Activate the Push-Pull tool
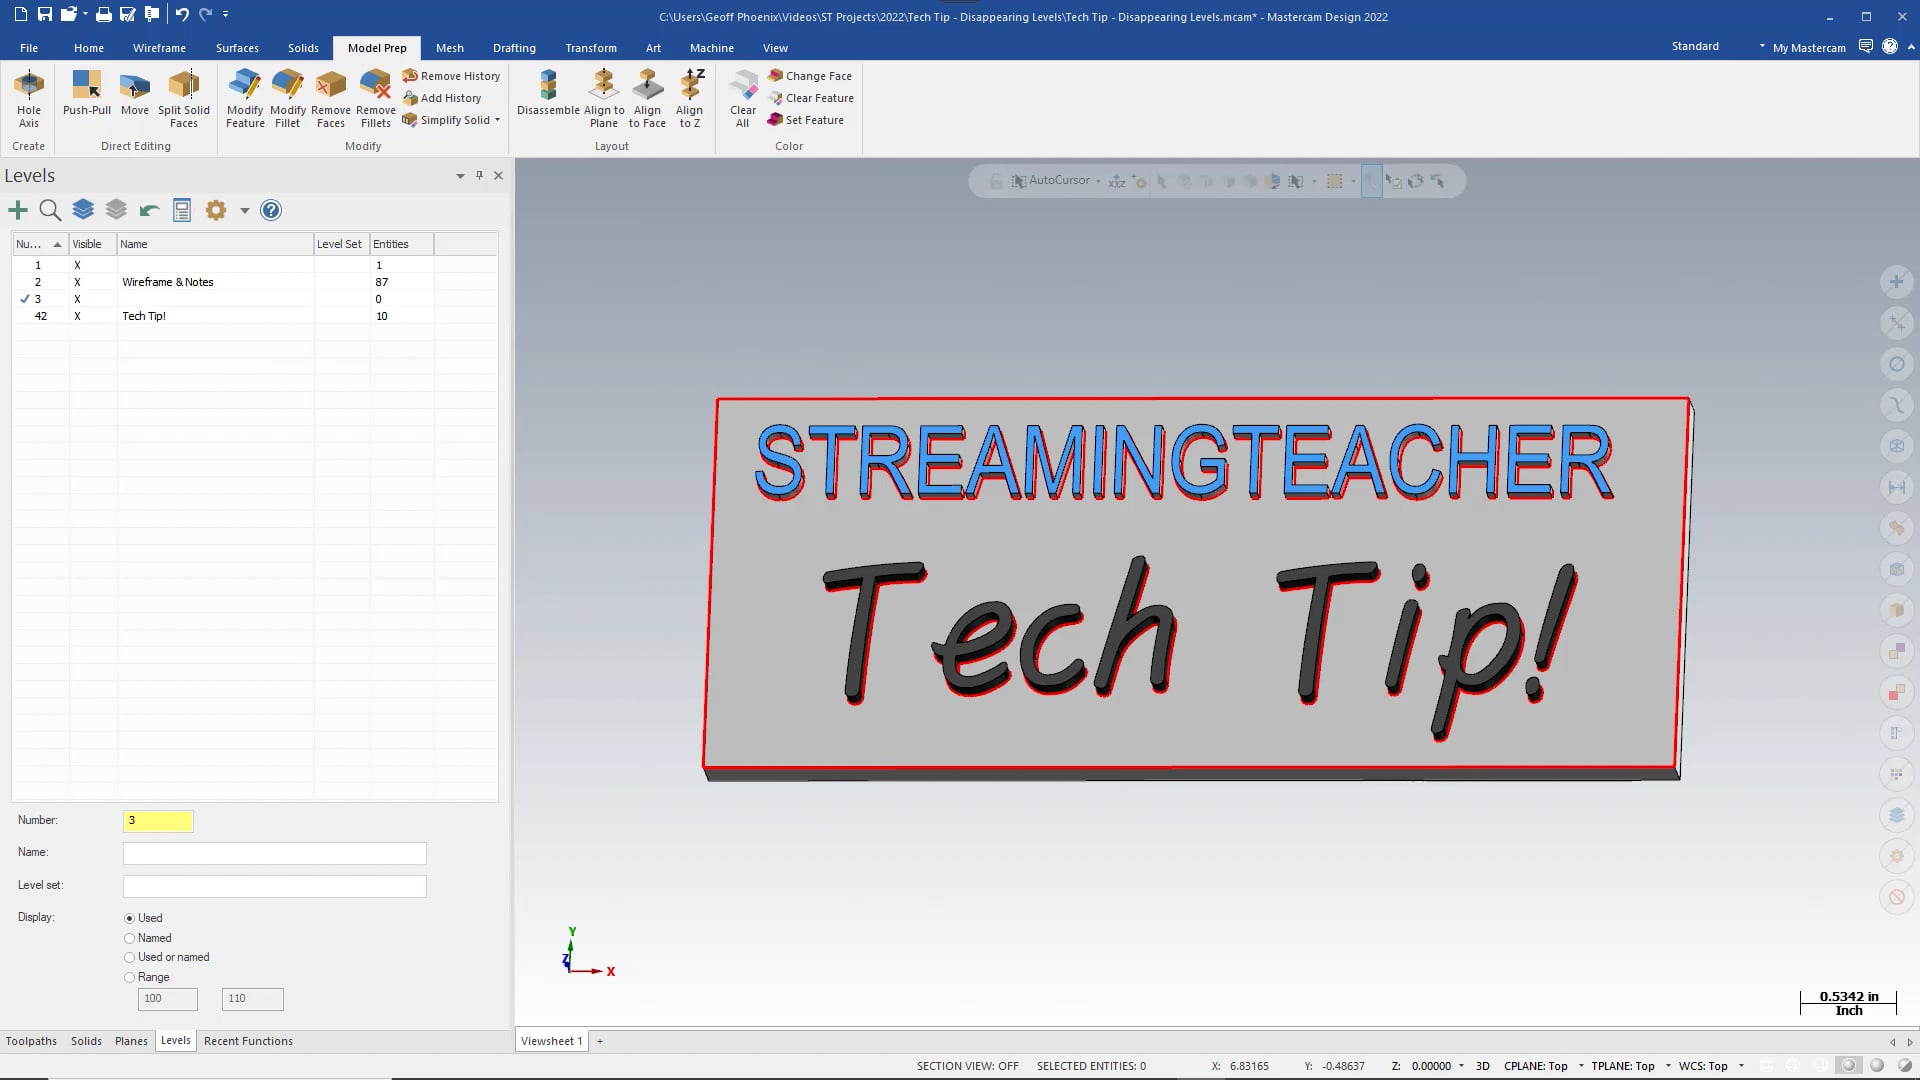 [x=87, y=92]
